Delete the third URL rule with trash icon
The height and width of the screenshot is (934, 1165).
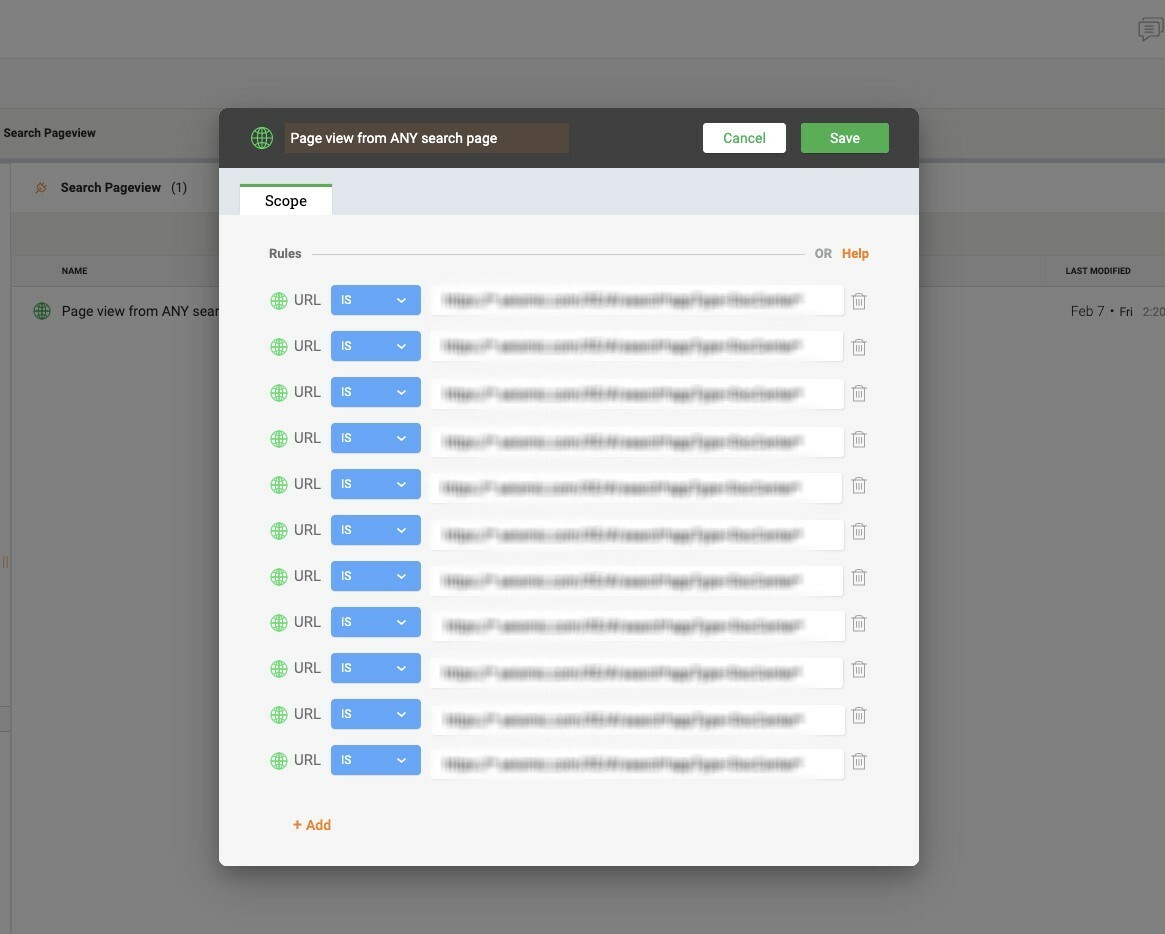pyautogui.click(x=859, y=393)
